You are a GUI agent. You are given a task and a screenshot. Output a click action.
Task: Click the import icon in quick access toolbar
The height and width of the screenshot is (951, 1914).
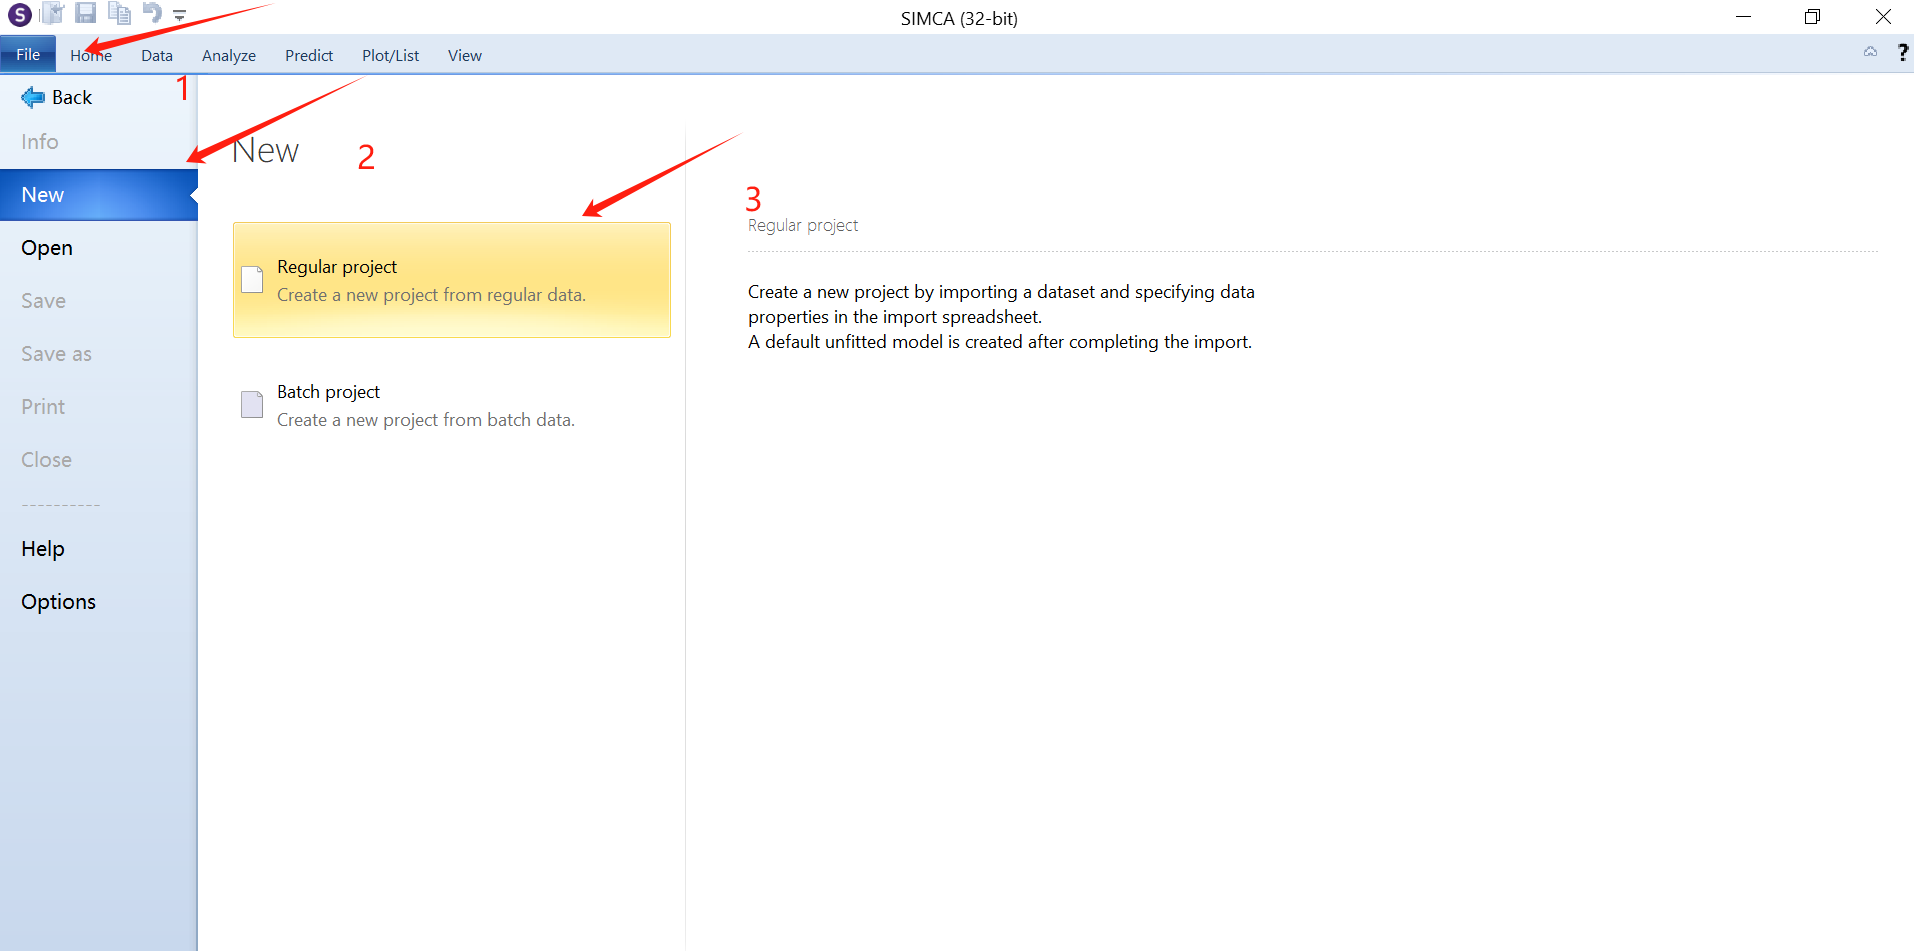point(53,14)
